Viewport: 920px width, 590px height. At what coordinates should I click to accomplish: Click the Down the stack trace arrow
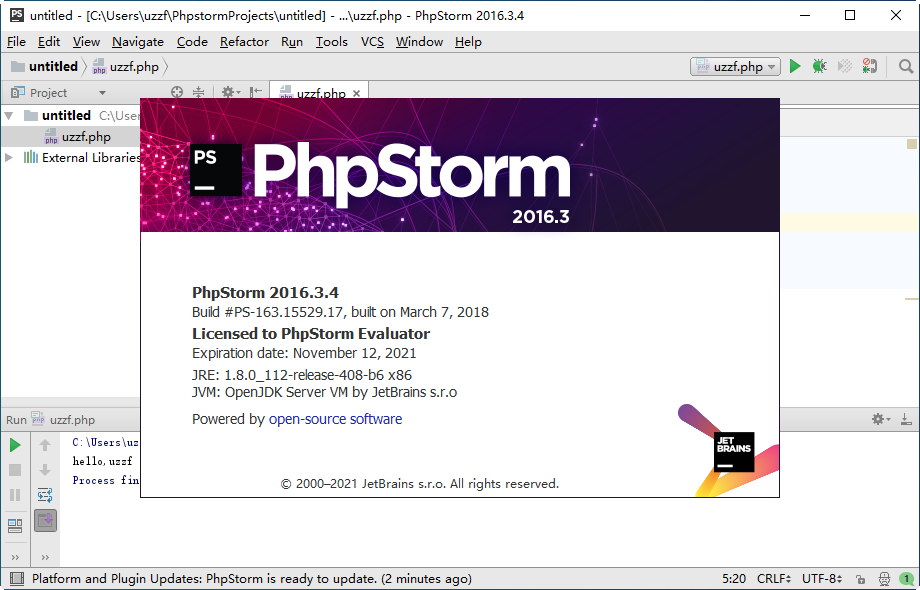(x=45, y=470)
